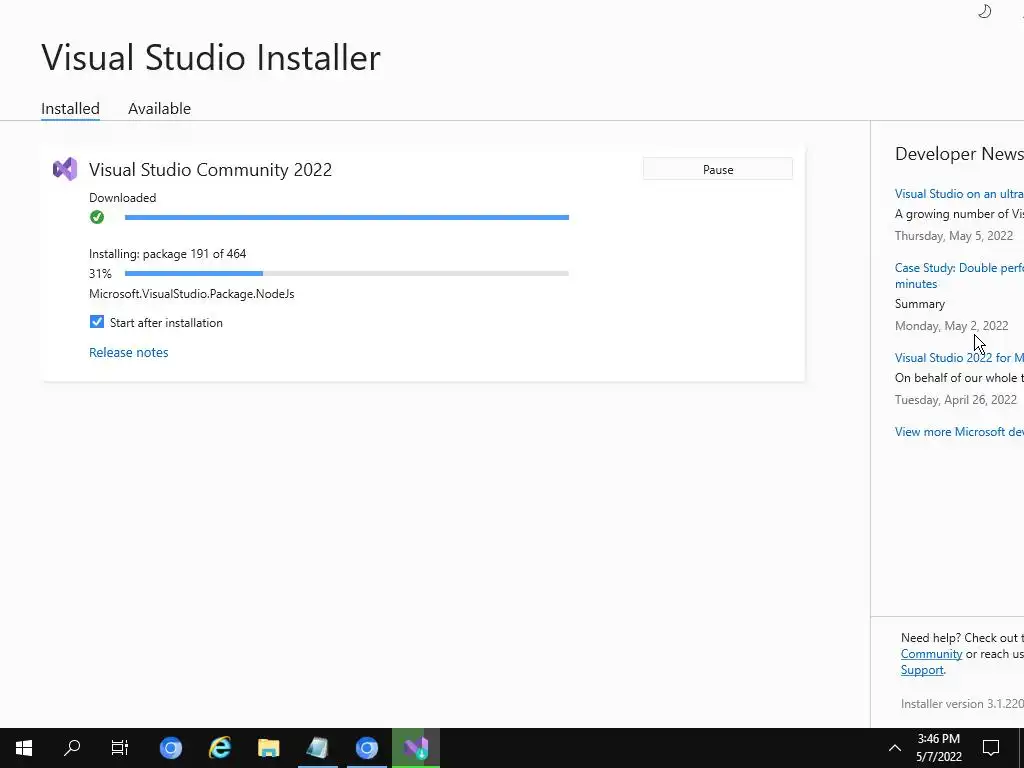Open the notepad-style app taskbar icon
Viewport: 1024px width, 768px height.
point(317,747)
